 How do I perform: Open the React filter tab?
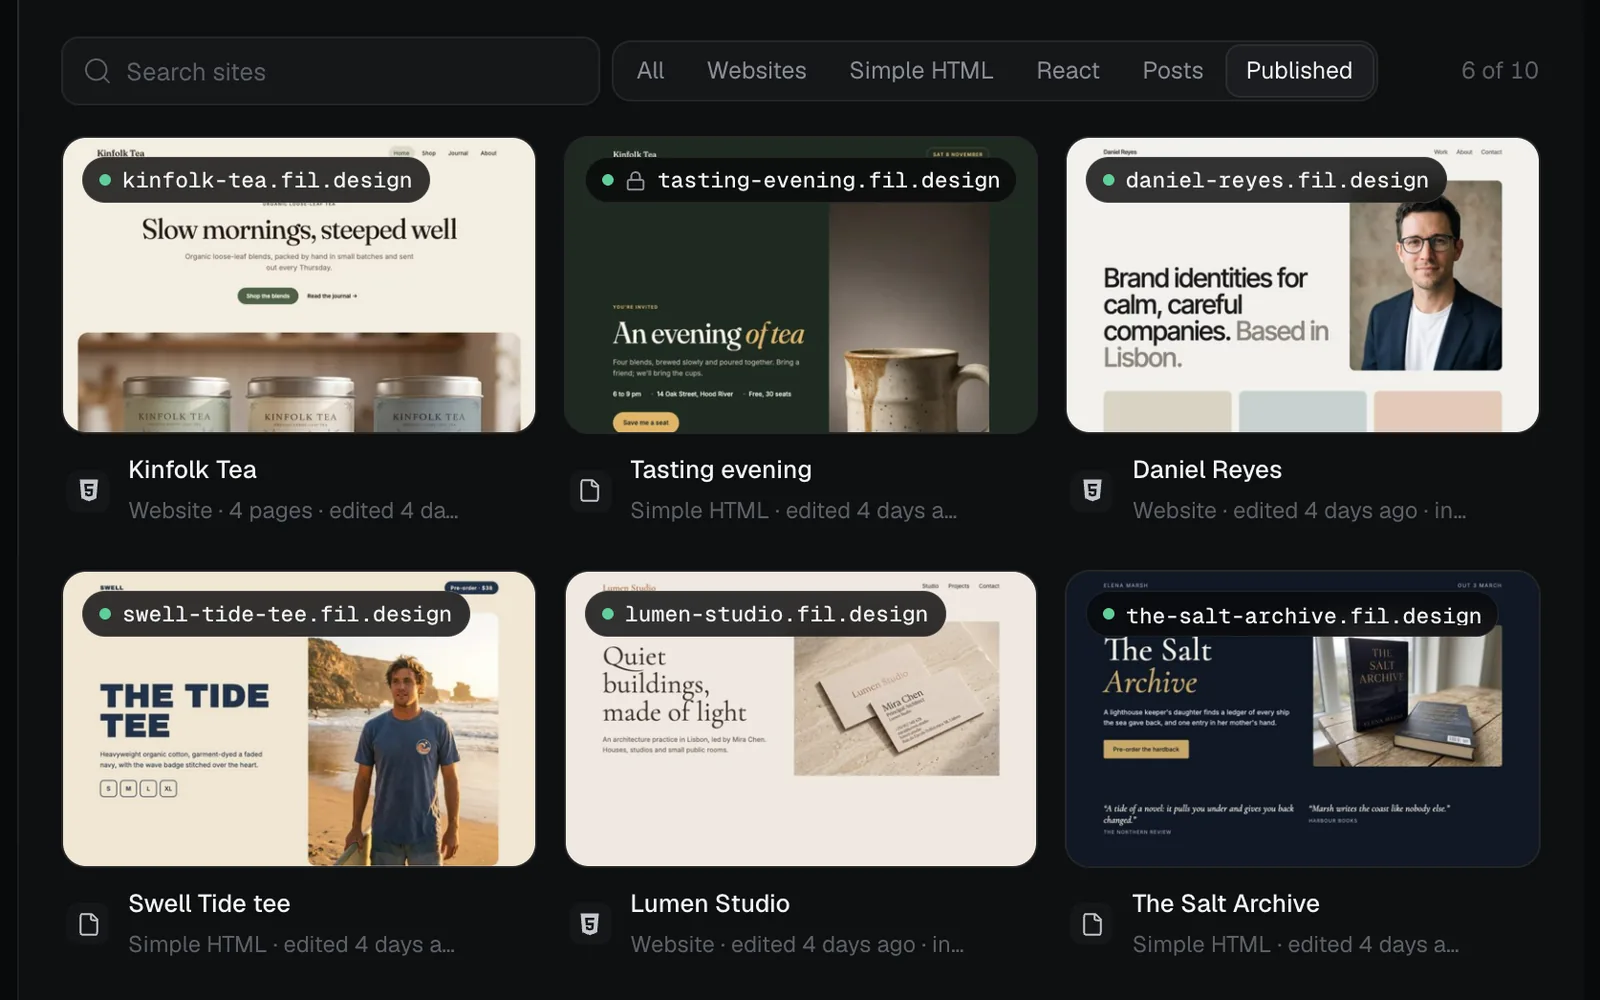pyautogui.click(x=1067, y=71)
